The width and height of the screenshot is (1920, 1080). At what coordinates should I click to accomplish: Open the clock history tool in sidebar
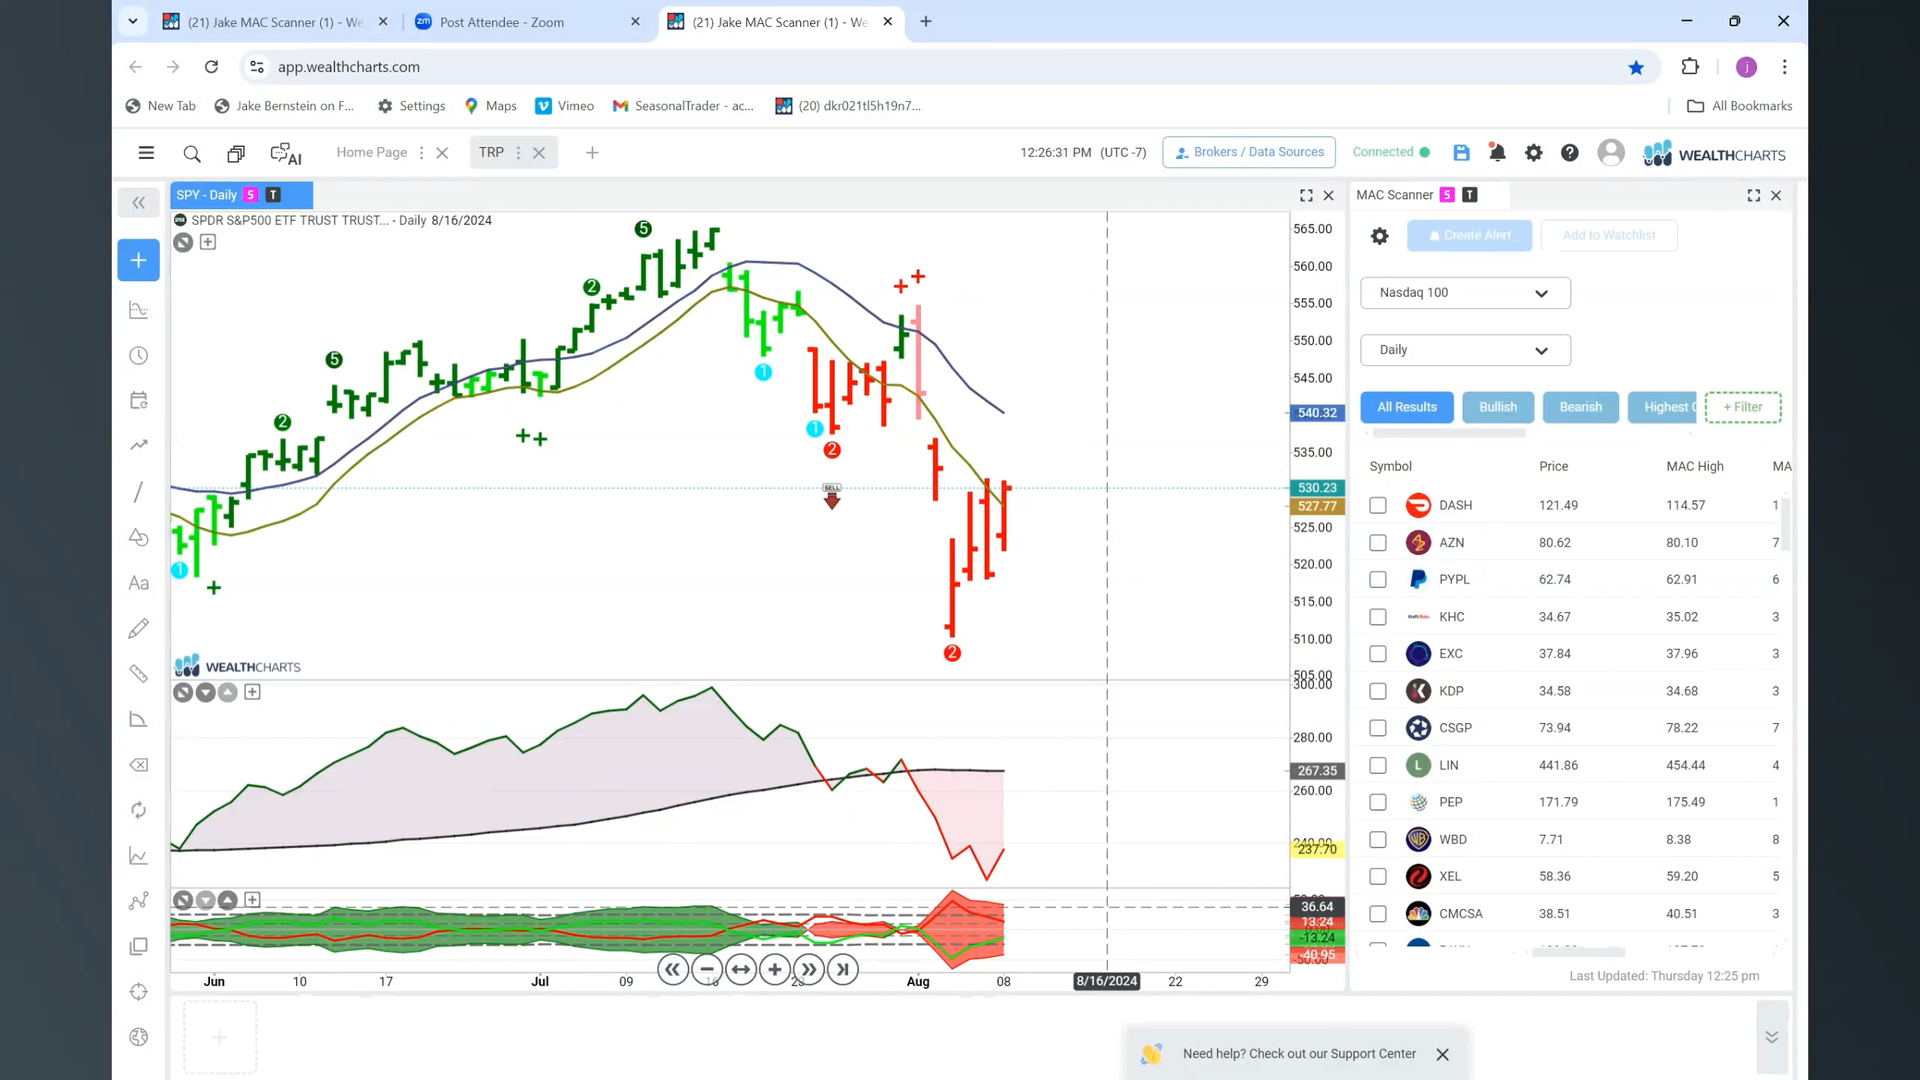pos(139,356)
